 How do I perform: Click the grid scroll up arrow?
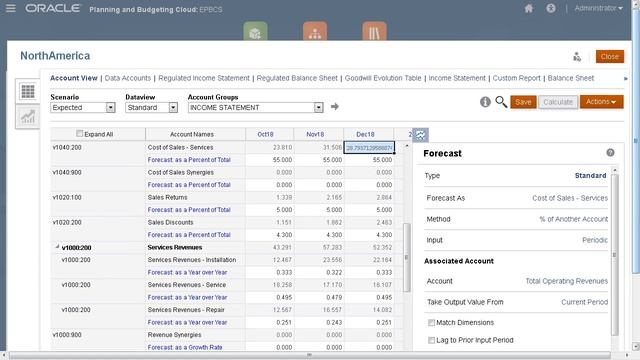tap(407, 146)
